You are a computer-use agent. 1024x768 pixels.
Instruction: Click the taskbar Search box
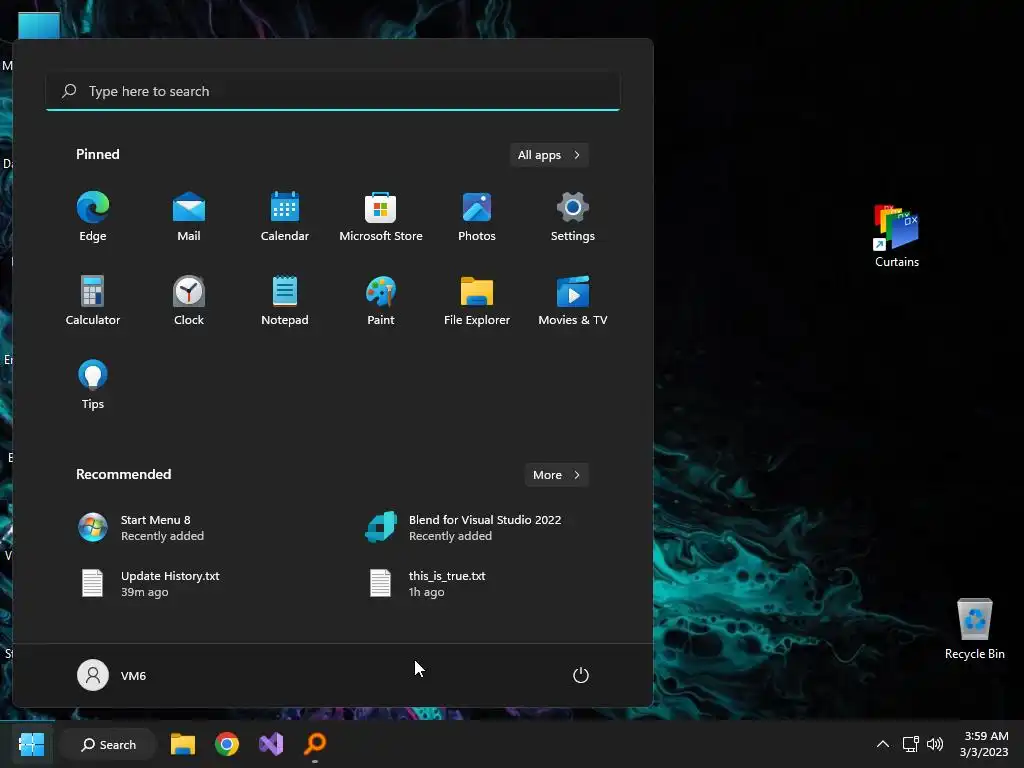coord(108,744)
